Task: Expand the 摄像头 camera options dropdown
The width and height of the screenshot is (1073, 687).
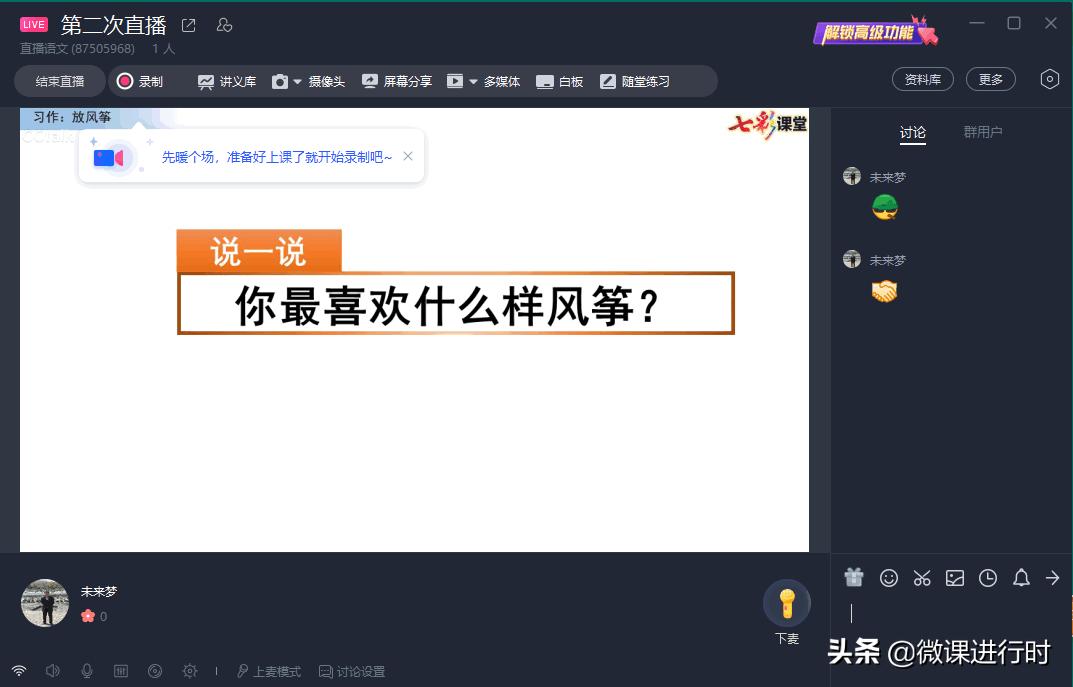Action: [296, 81]
